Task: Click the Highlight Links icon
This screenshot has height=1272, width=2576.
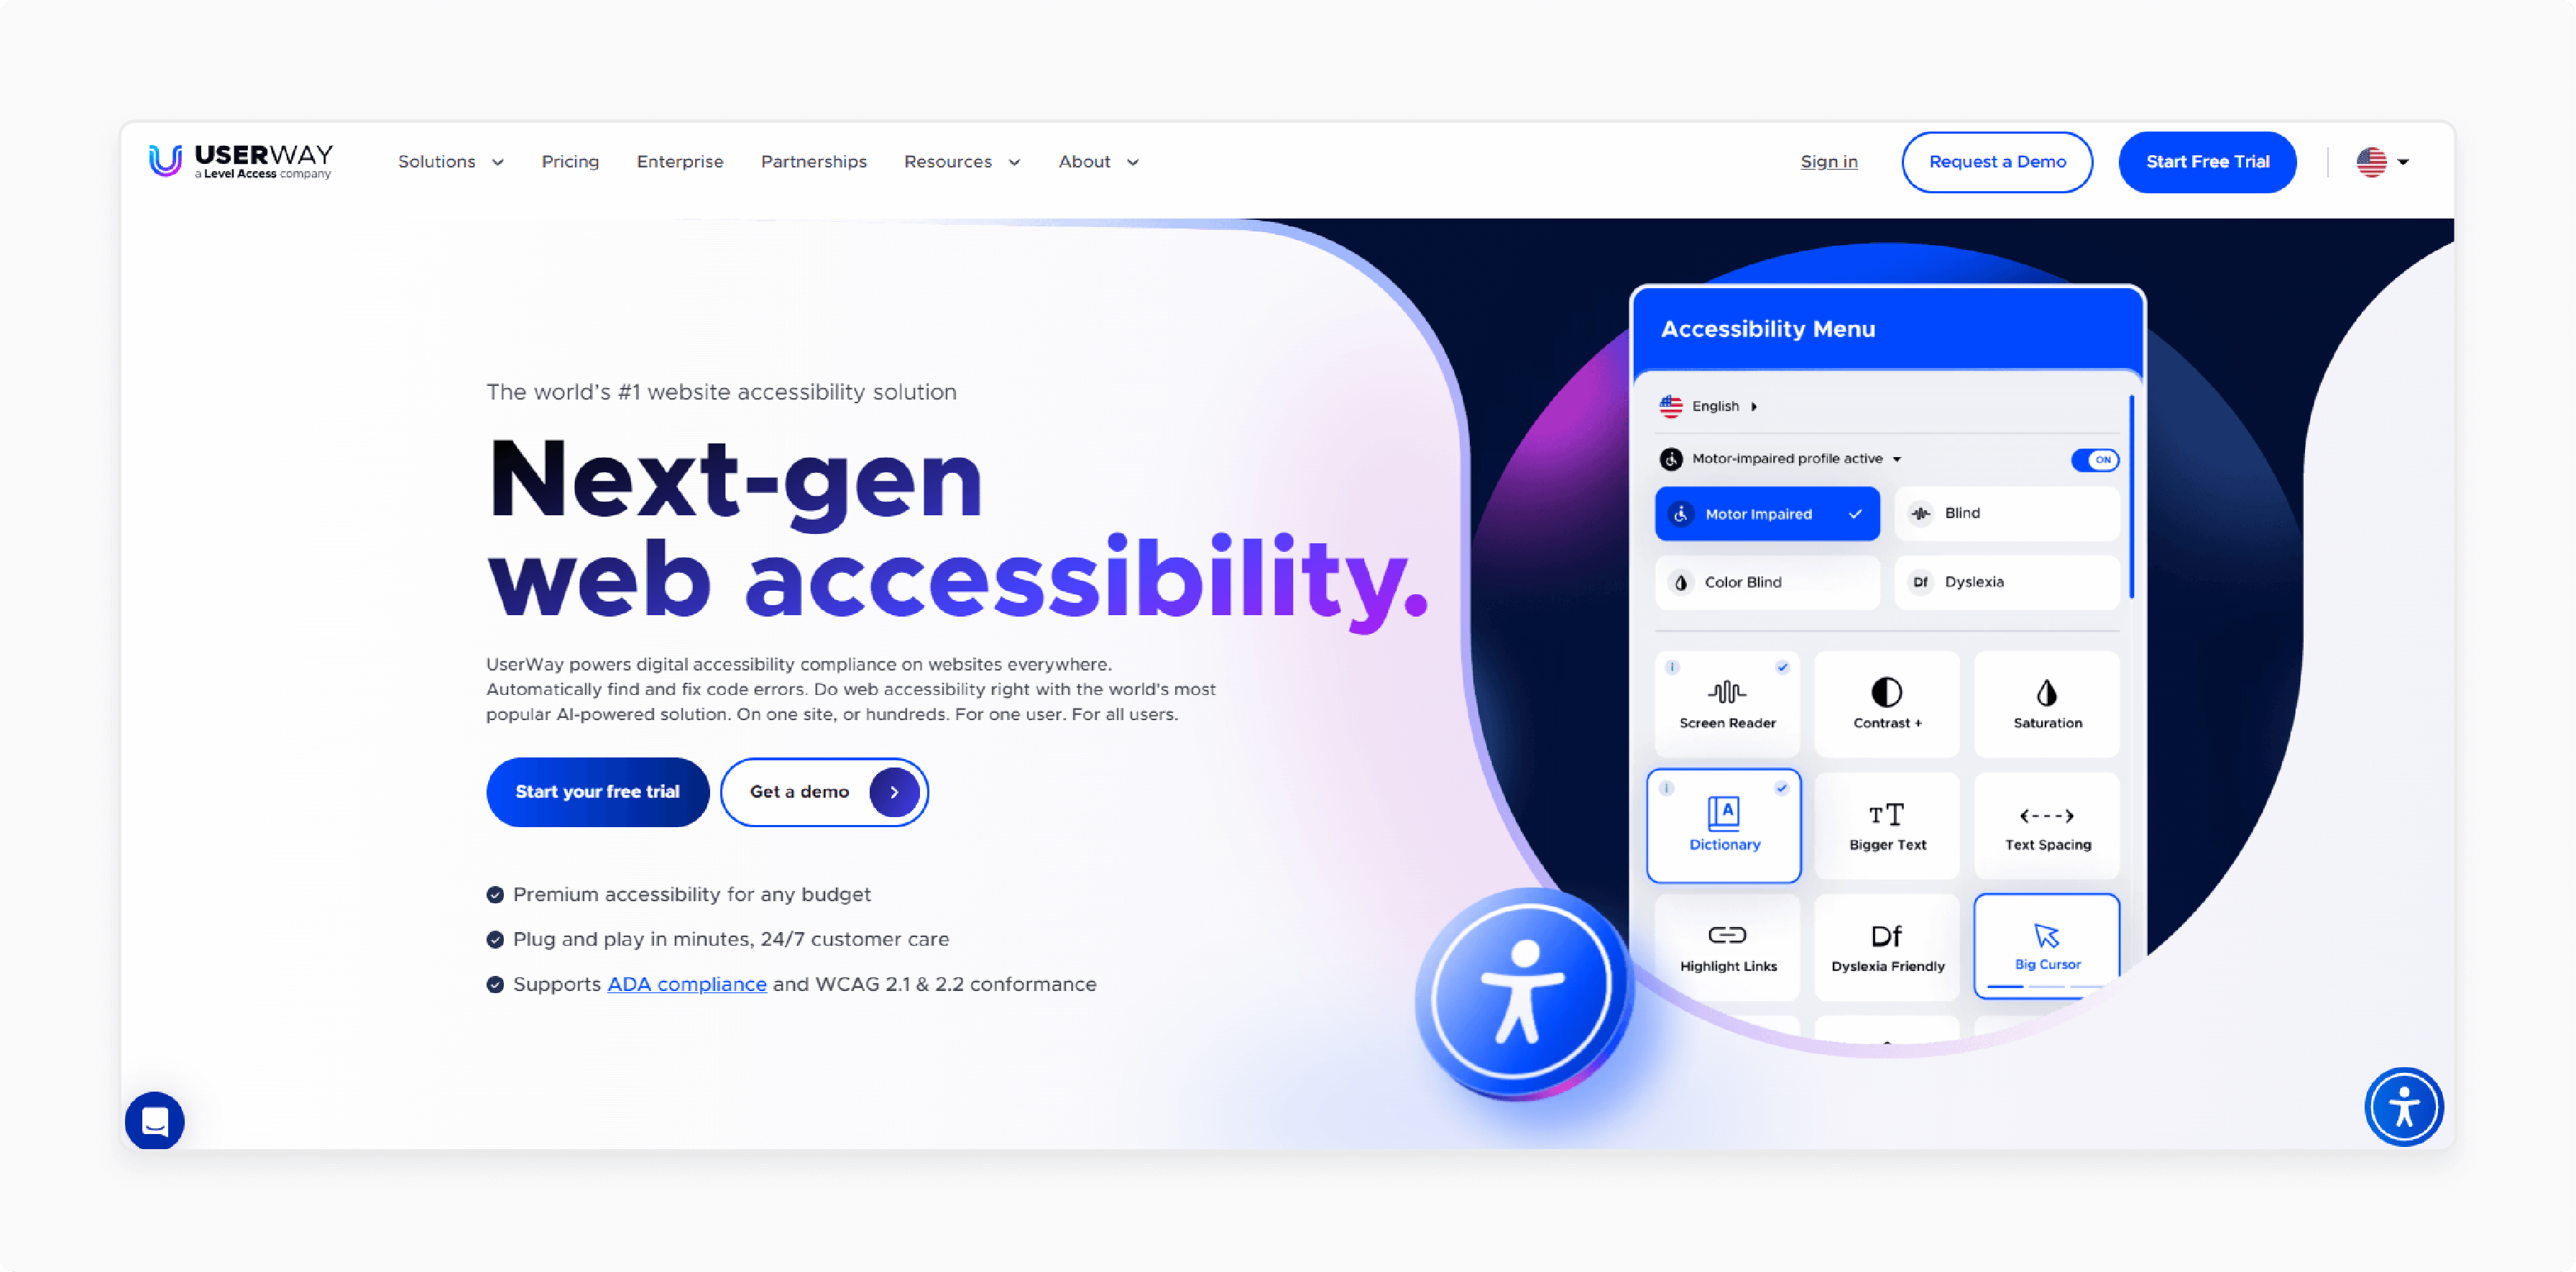Action: (1725, 944)
